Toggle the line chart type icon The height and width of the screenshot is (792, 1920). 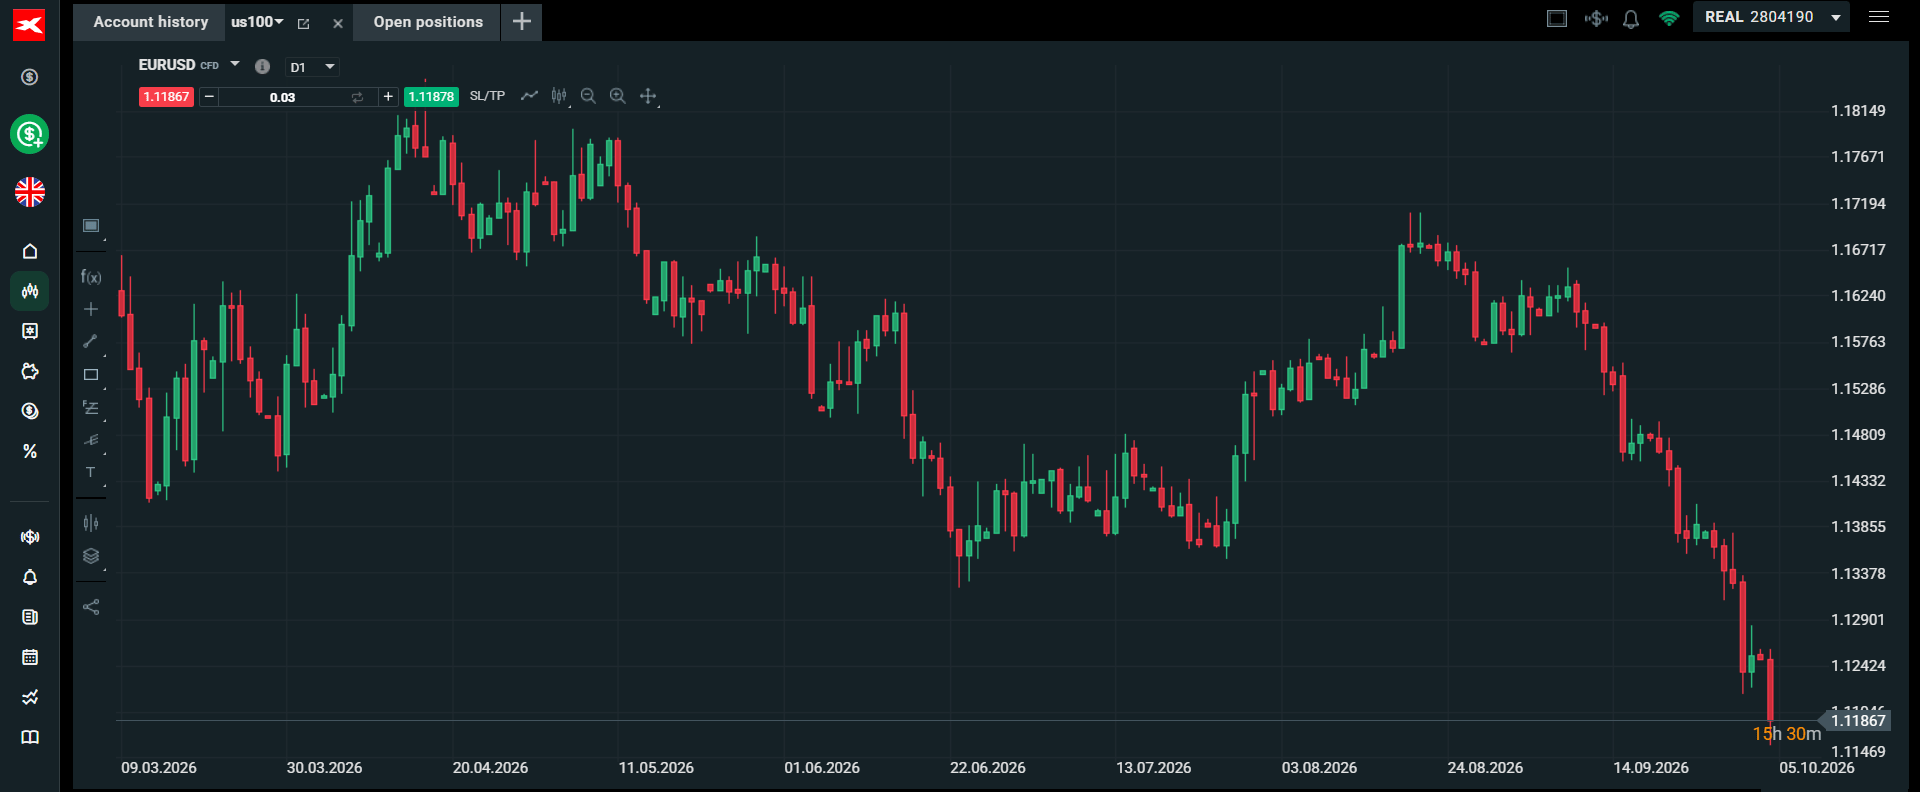pyautogui.click(x=529, y=96)
